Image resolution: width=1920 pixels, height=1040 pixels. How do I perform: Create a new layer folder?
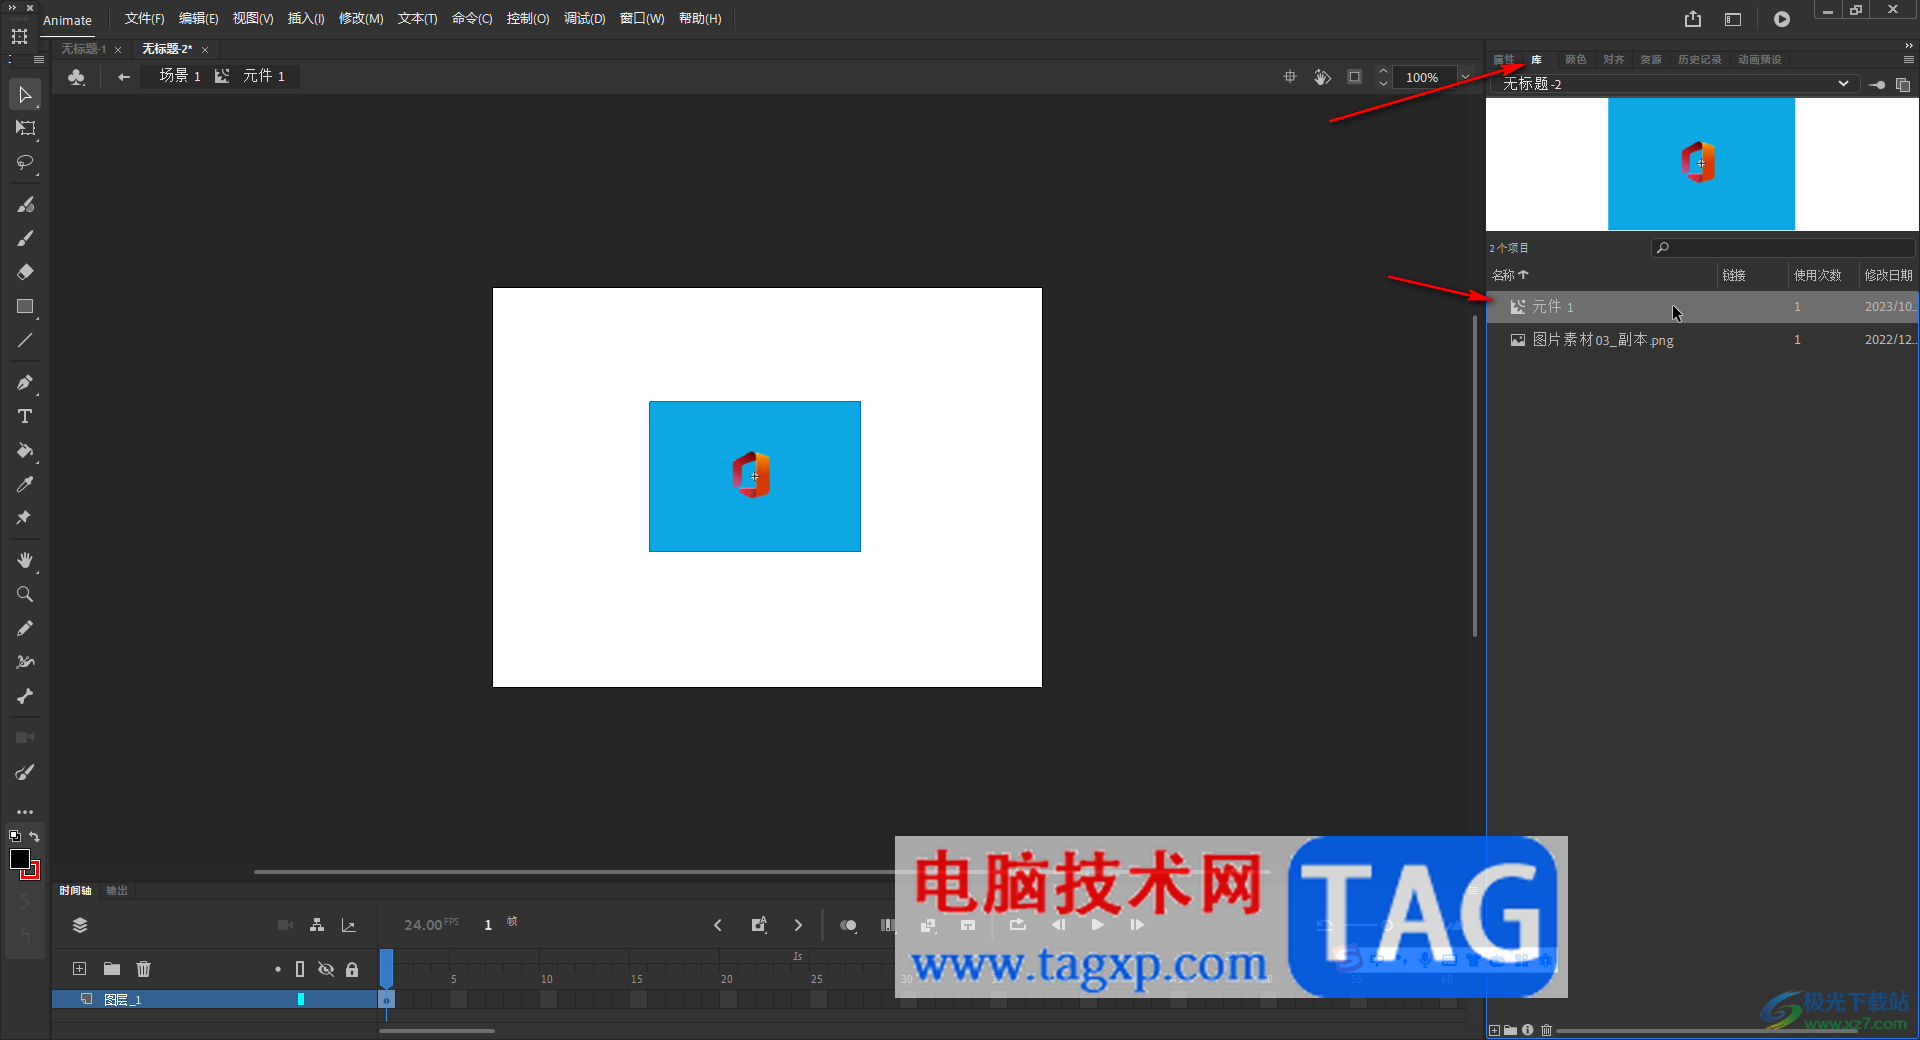(112, 968)
